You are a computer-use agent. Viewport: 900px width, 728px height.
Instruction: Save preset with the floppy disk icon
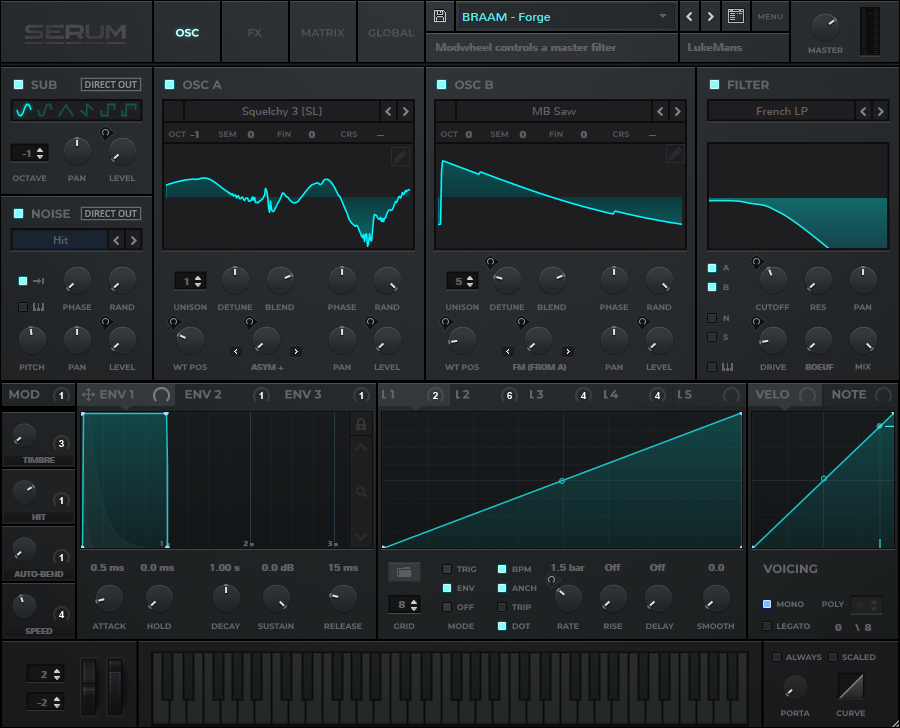point(440,16)
